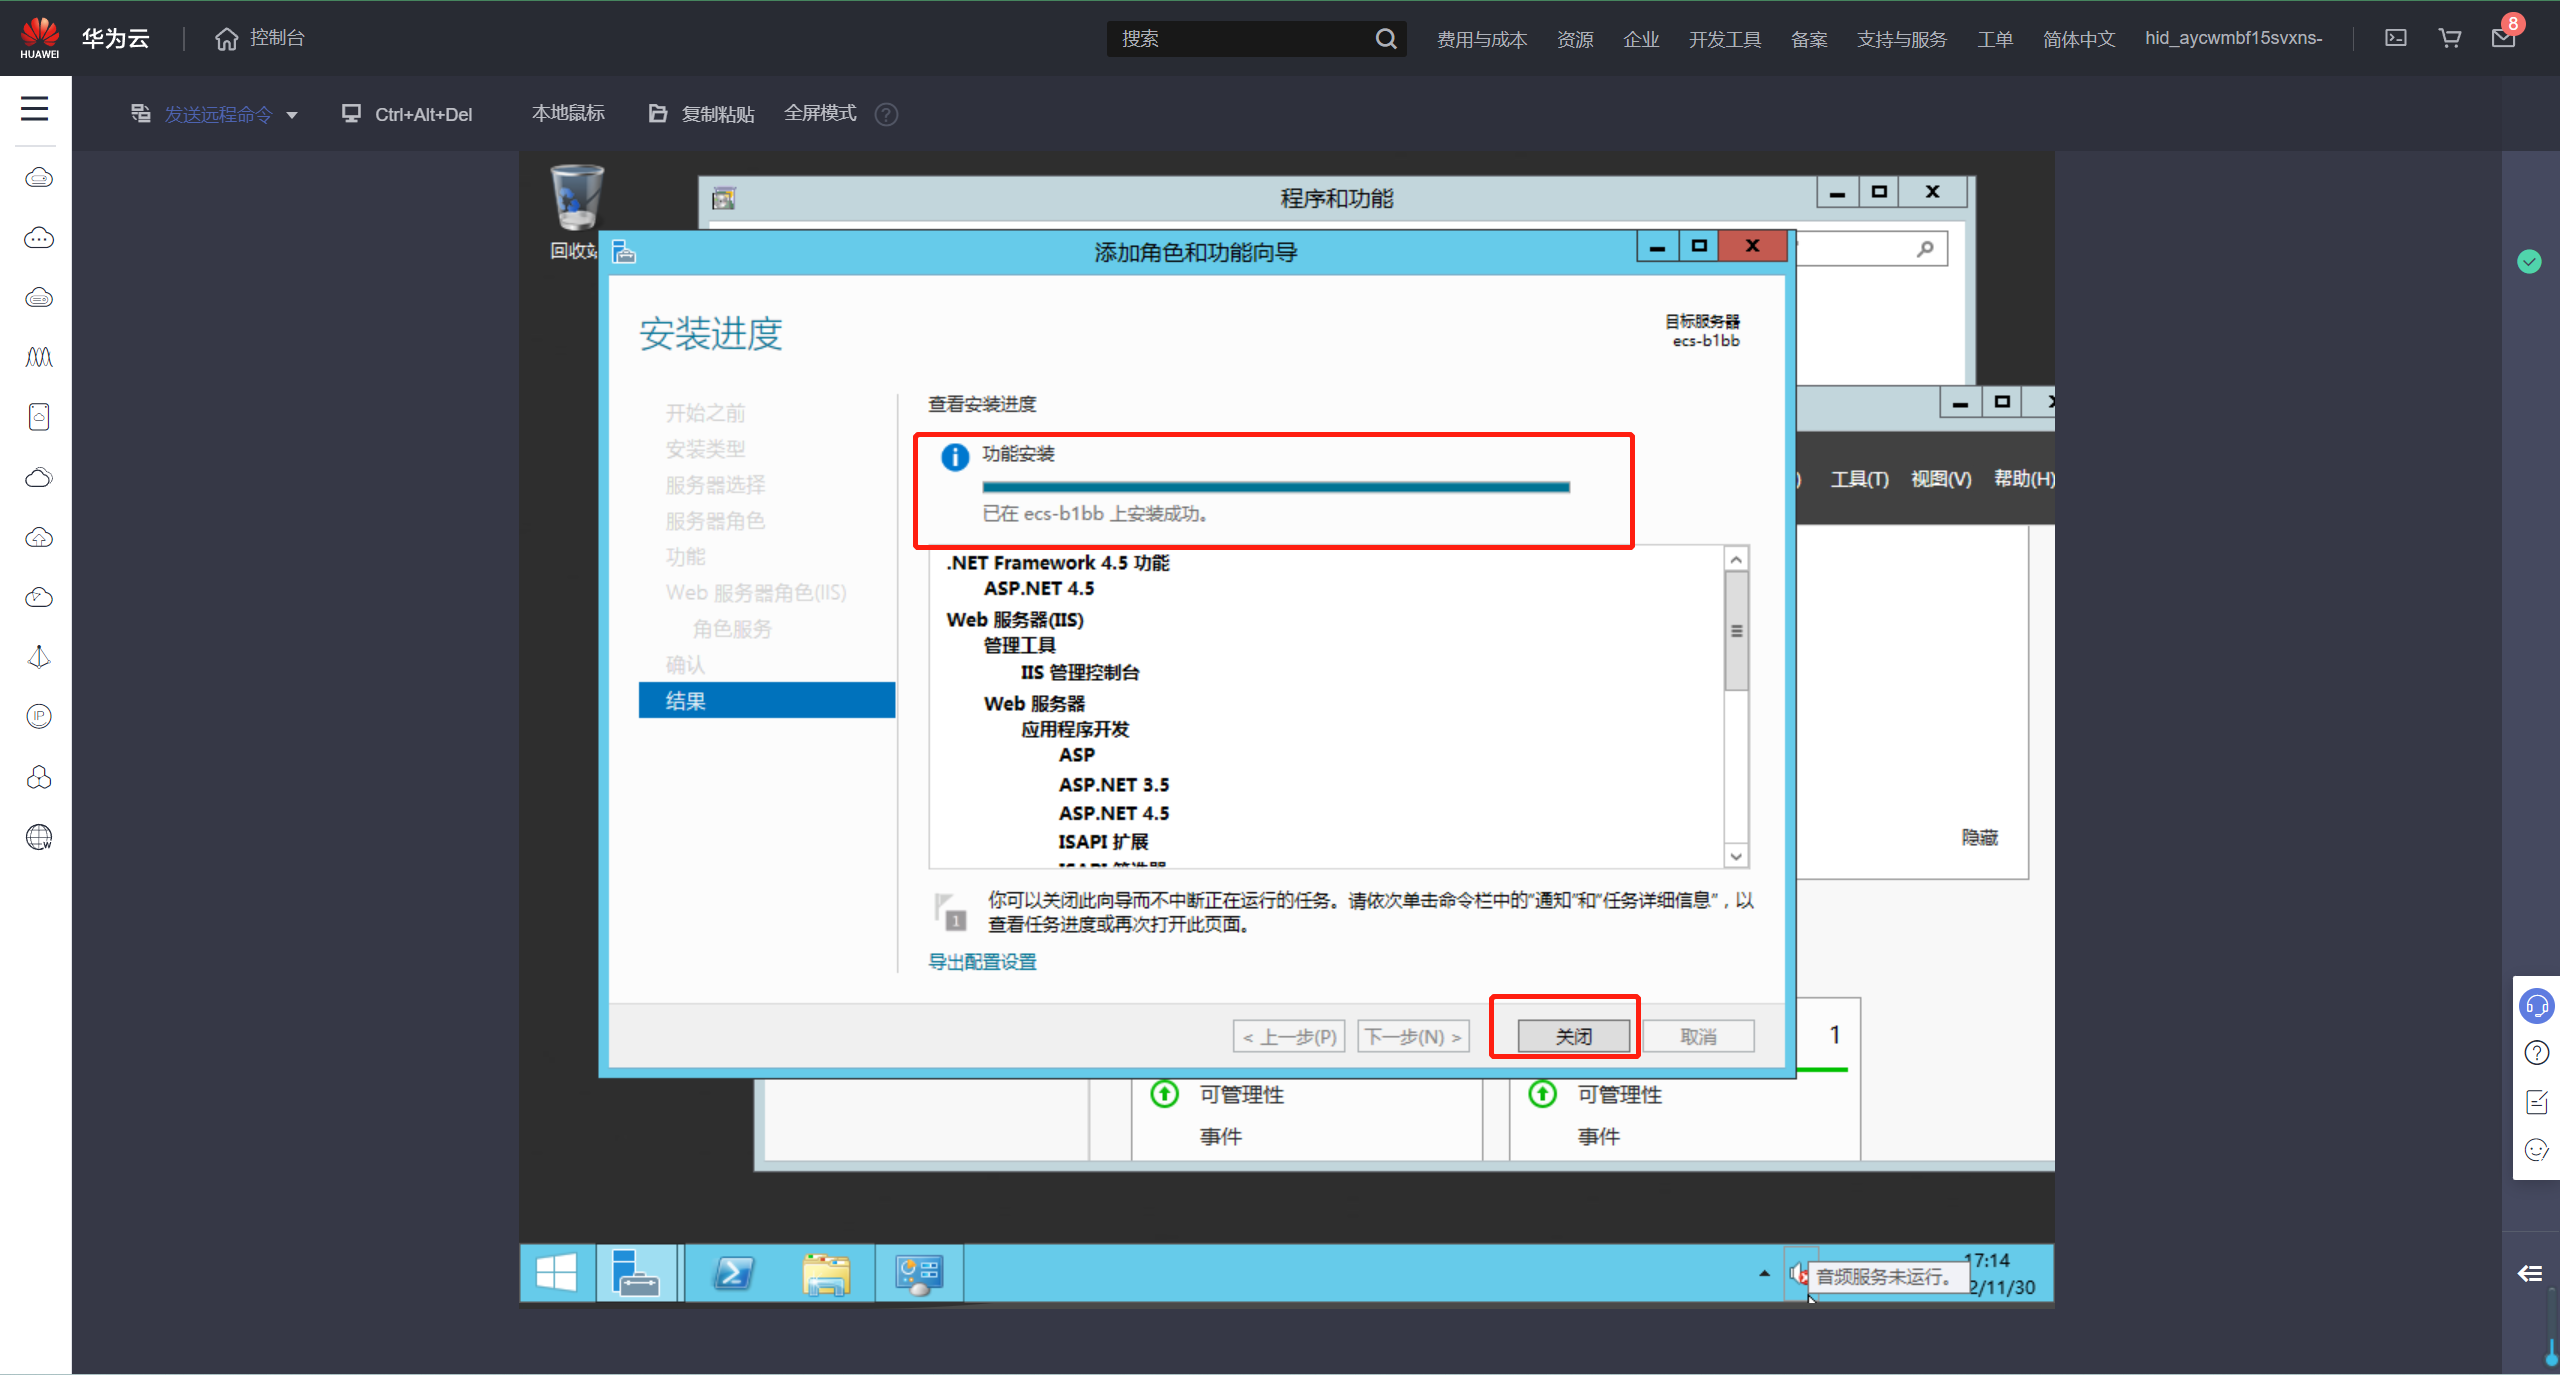Open the messages mail icon
This screenshot has width=2560, height=1375.
(x=2503, y=38)
